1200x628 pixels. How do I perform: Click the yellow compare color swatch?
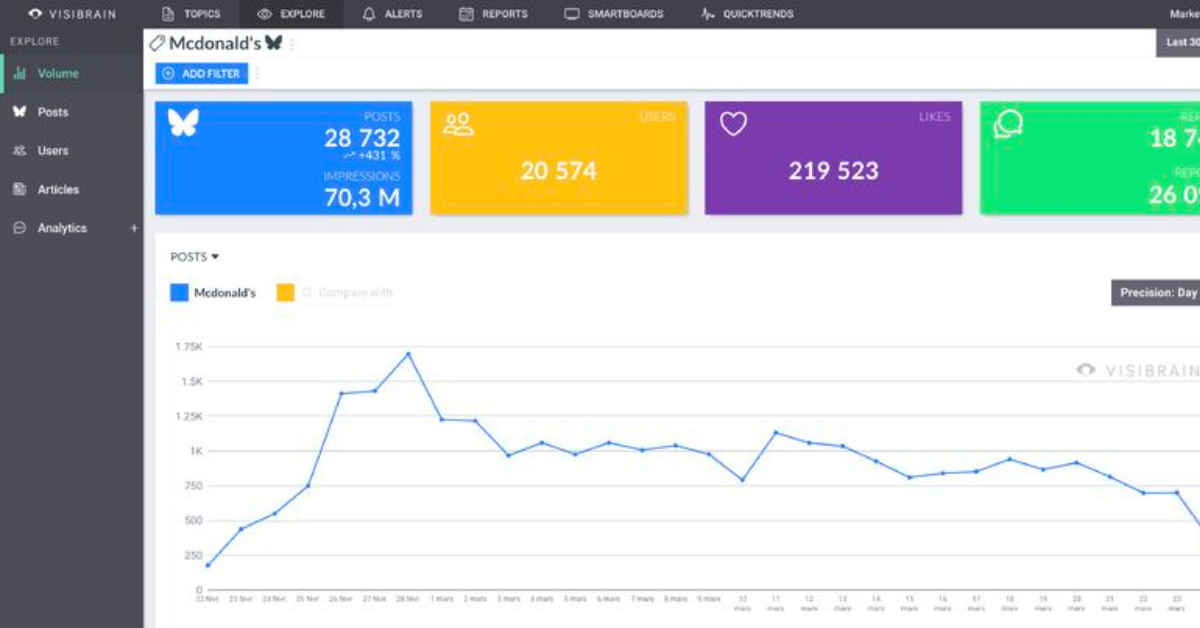(x=286, y=293)
